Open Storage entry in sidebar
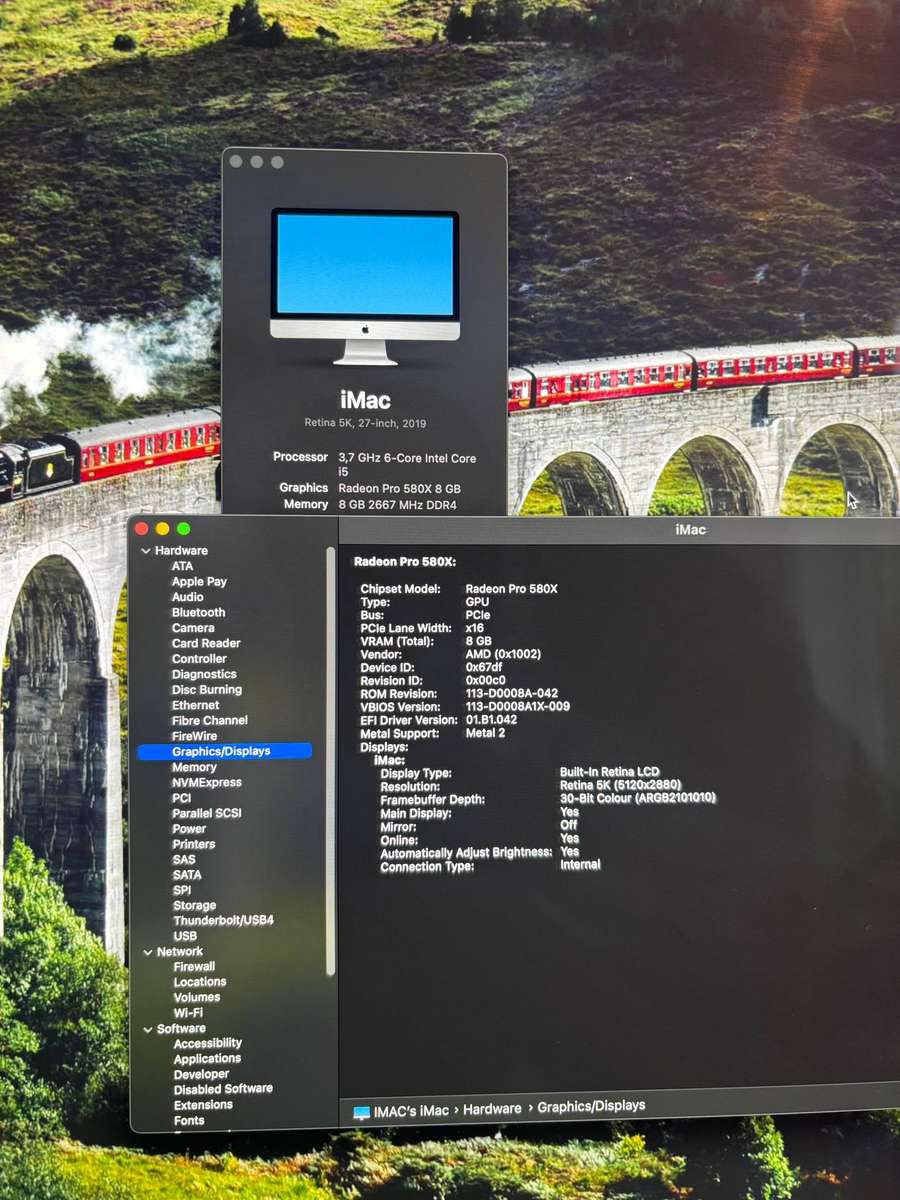 tap(194, 906)
